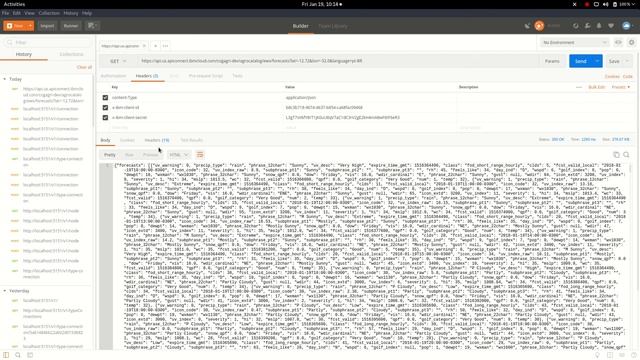Viewport: 640px width, 360px height.
Task: Open Activities in the top bar
Action: pyautogui.click(x=14, y=4)
